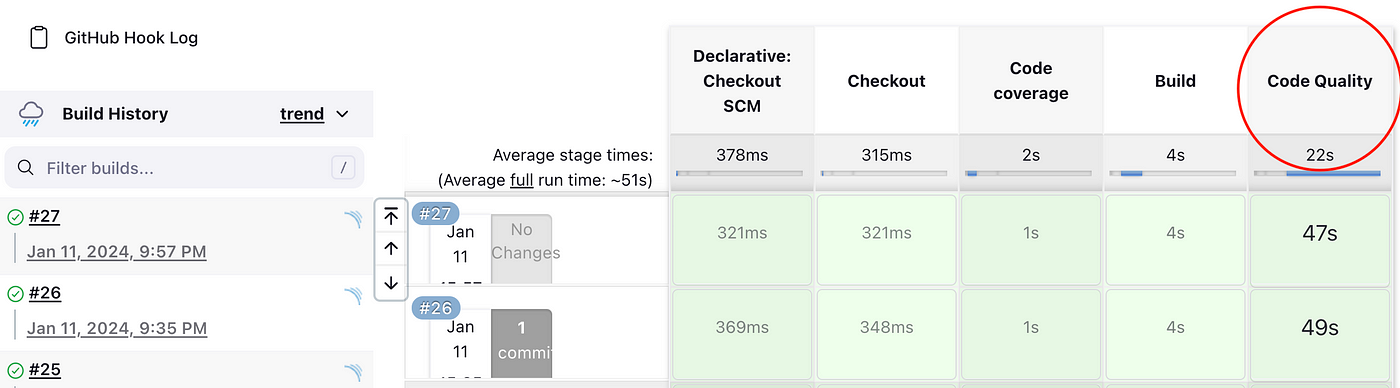Jump to top with the arrow-to-bar button
The width and height of the screenshot is (1400, 388).
point(391,215)
